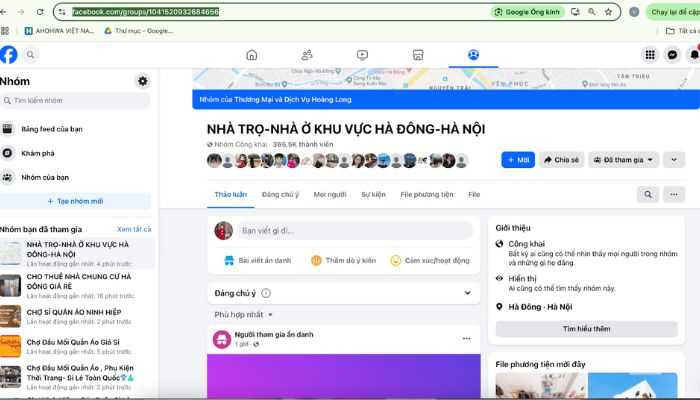The height and width of the screenshot is (400, 700).
Task: Click Người tham gia ẩn danh post author
Action: (x=274, y=334)
